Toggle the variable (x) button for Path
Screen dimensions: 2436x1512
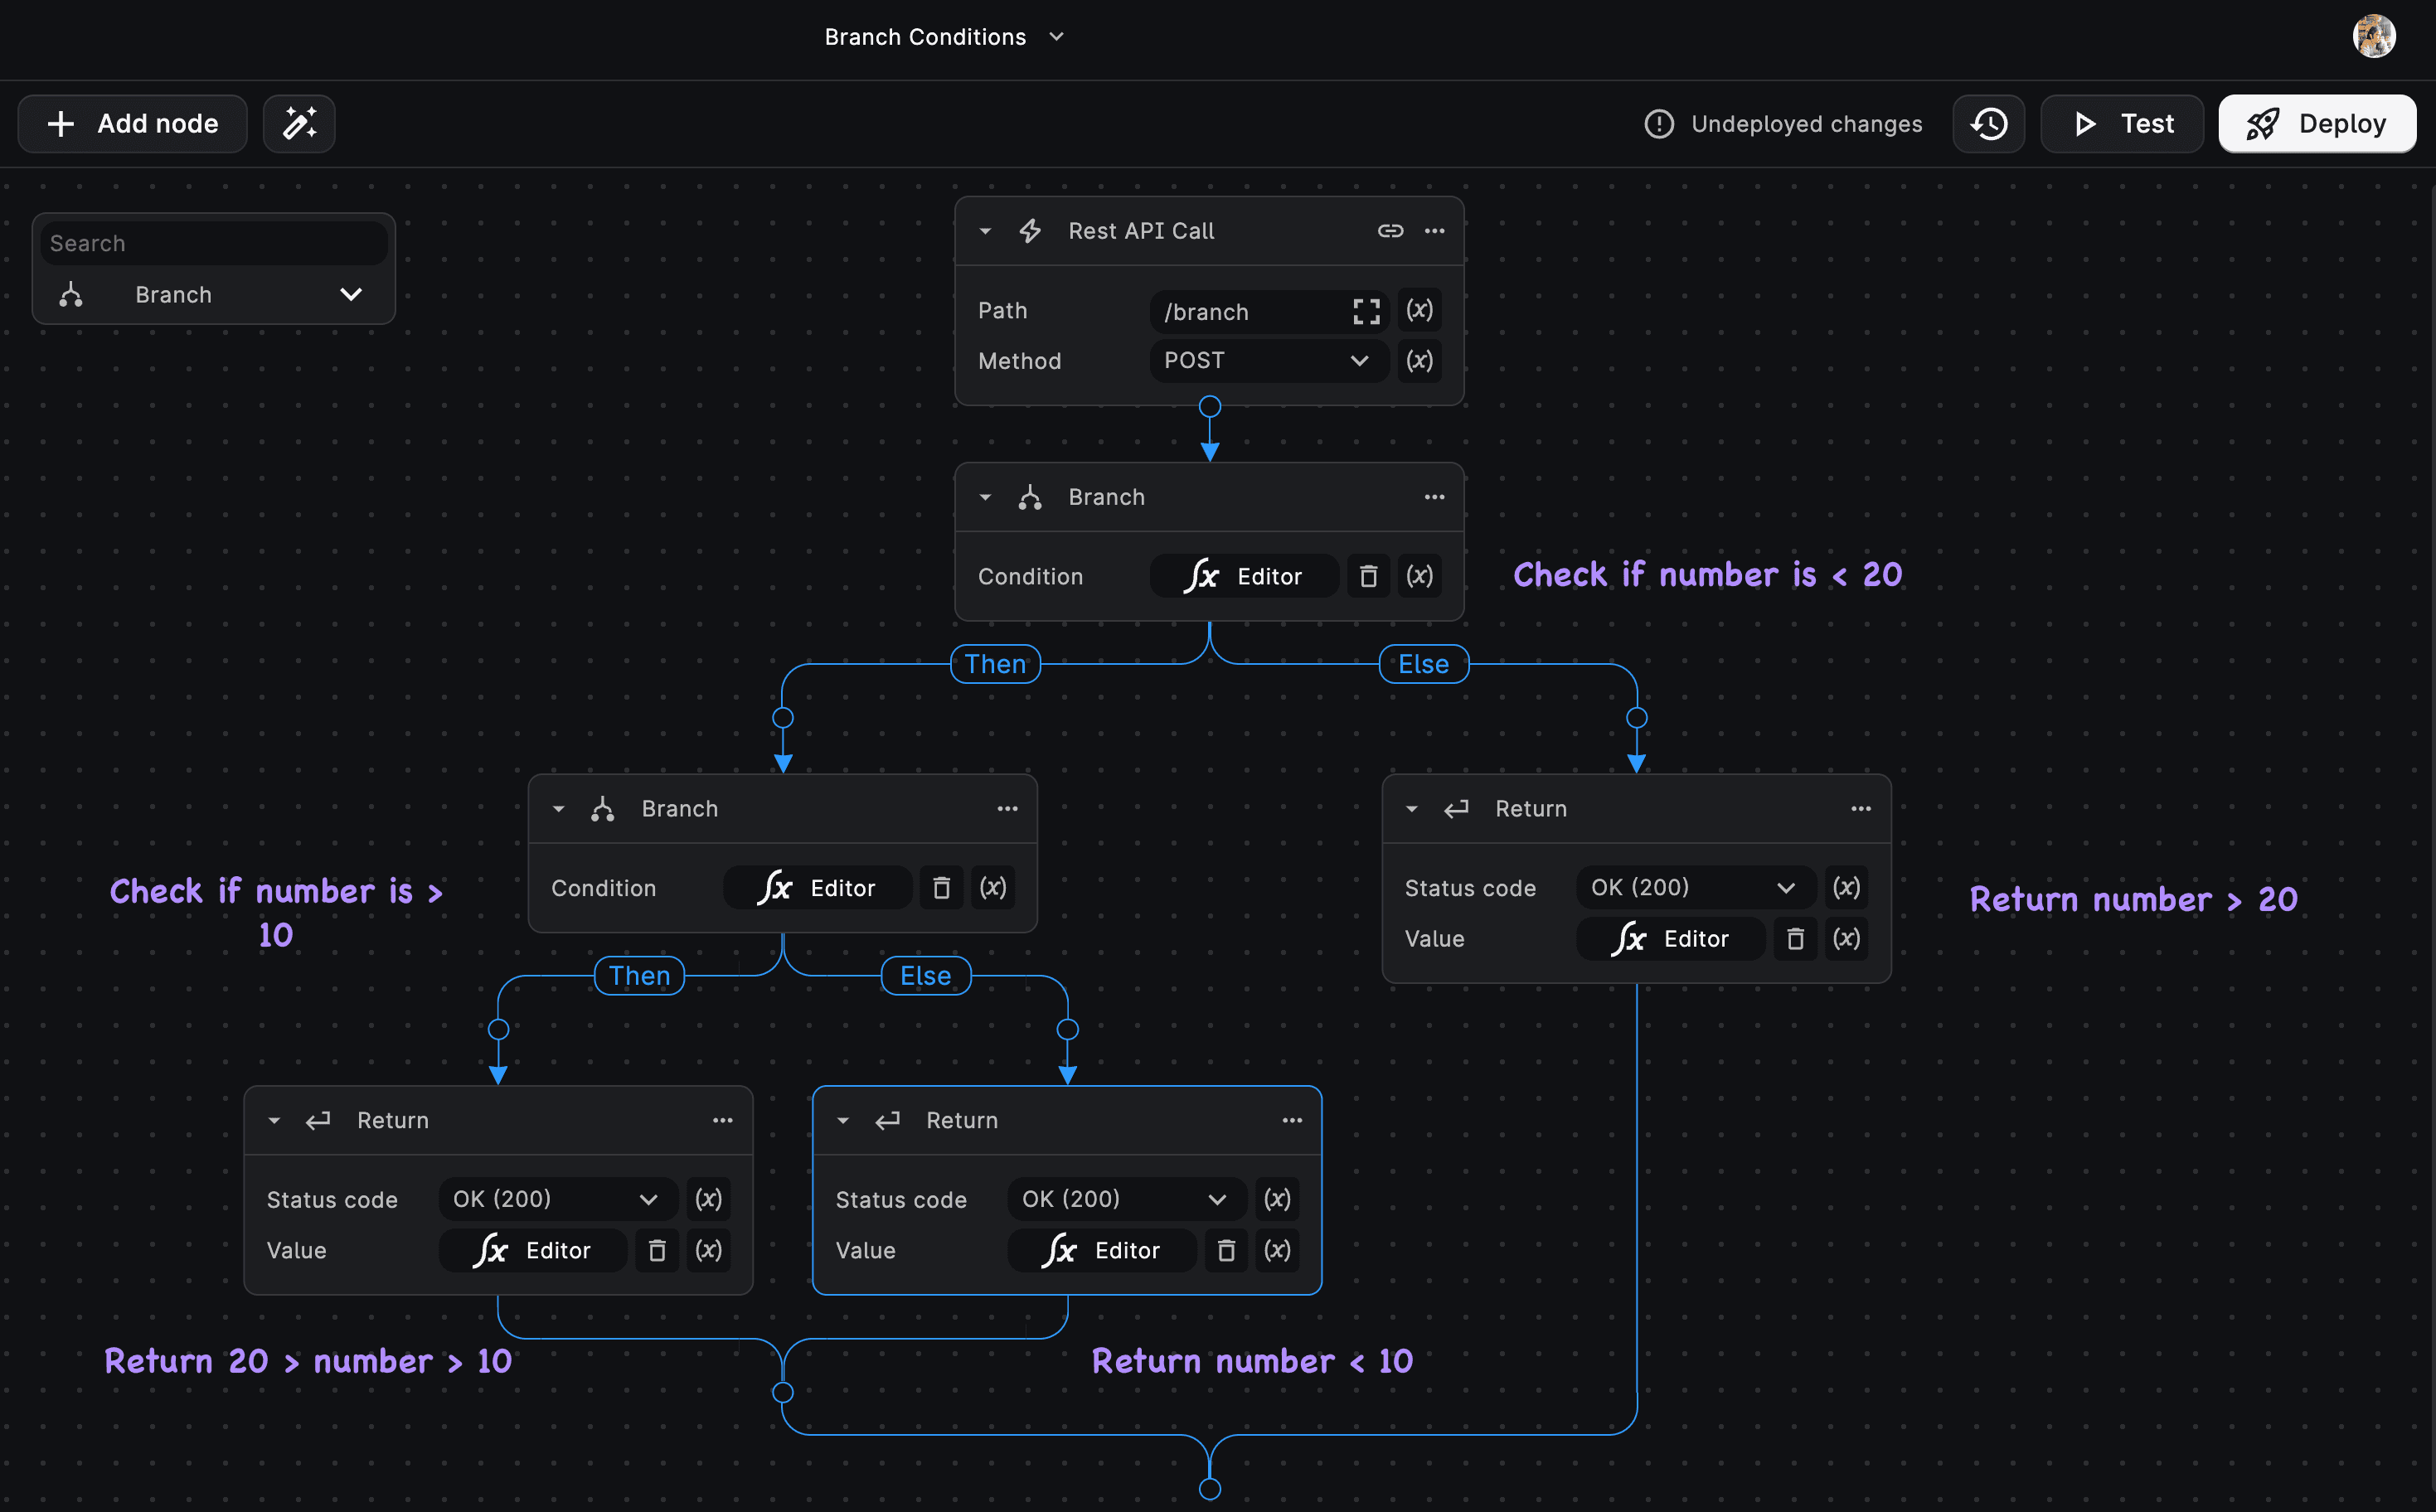coord(1419,311)
